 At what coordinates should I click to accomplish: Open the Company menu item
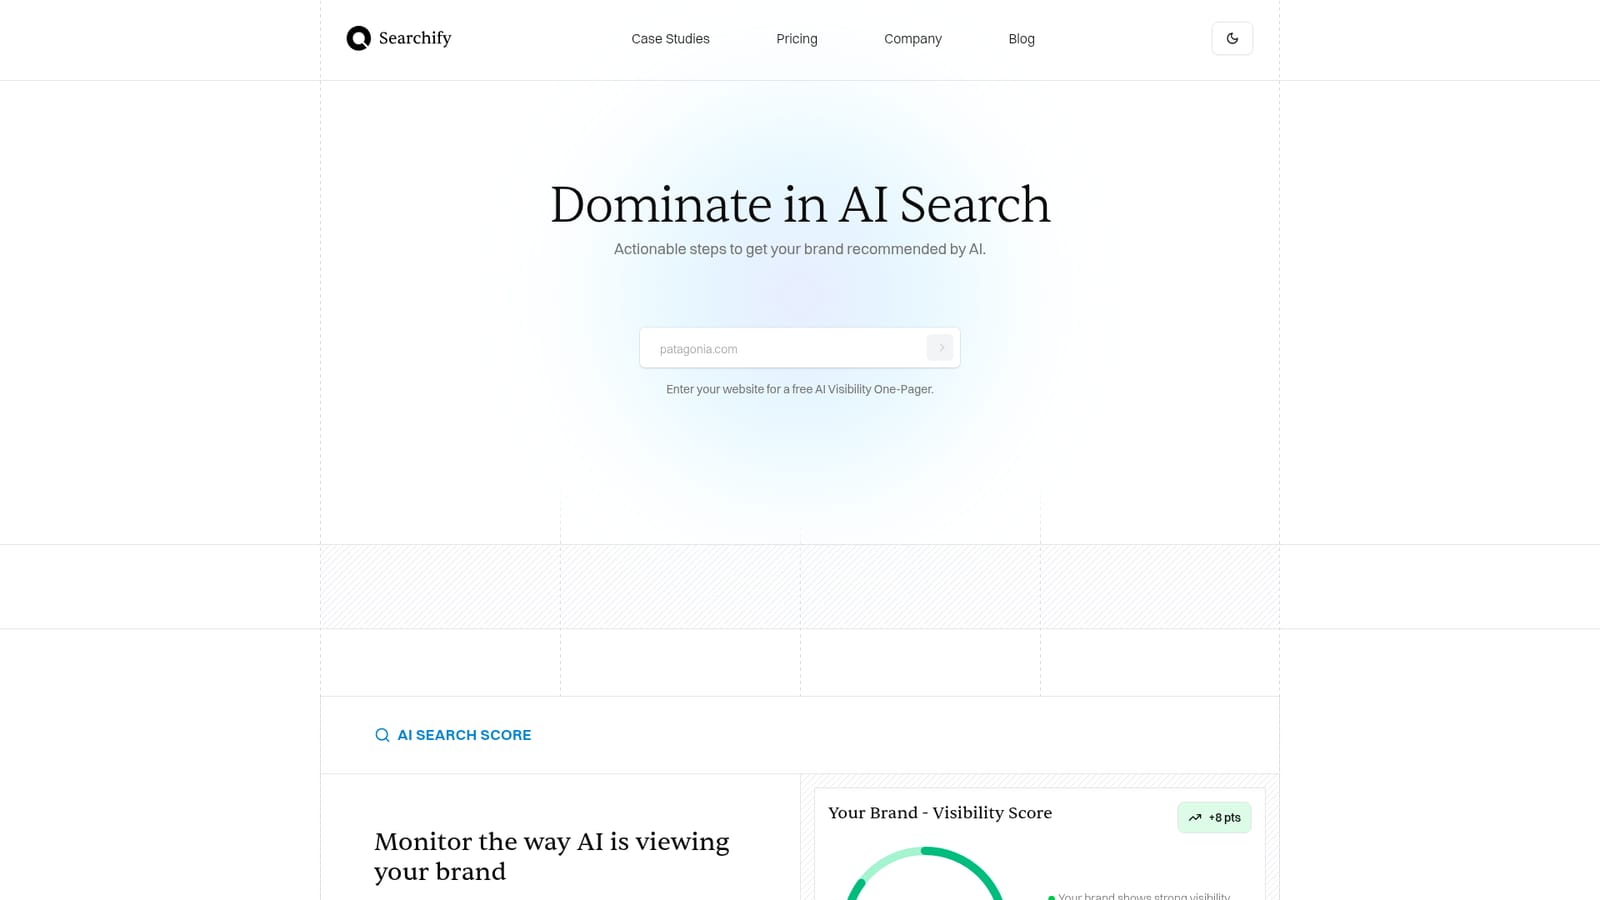(x=913, y=39)
